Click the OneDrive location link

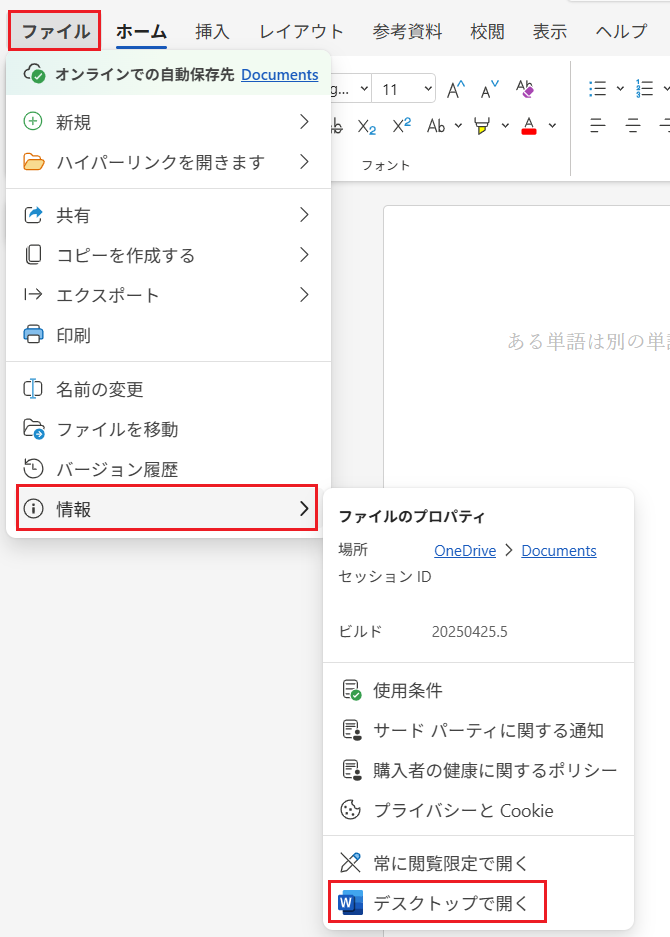coord(465,550)
